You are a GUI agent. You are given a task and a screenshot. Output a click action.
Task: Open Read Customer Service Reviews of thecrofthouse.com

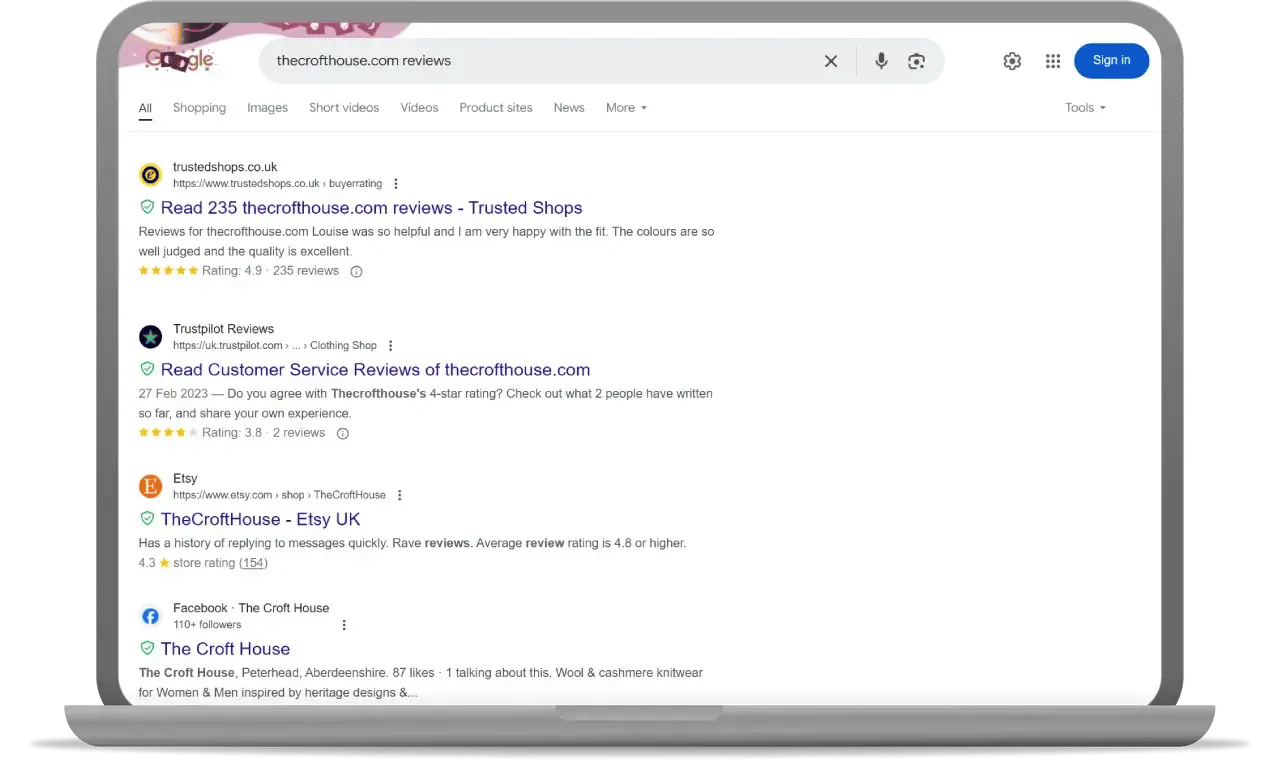click(375, 370)
